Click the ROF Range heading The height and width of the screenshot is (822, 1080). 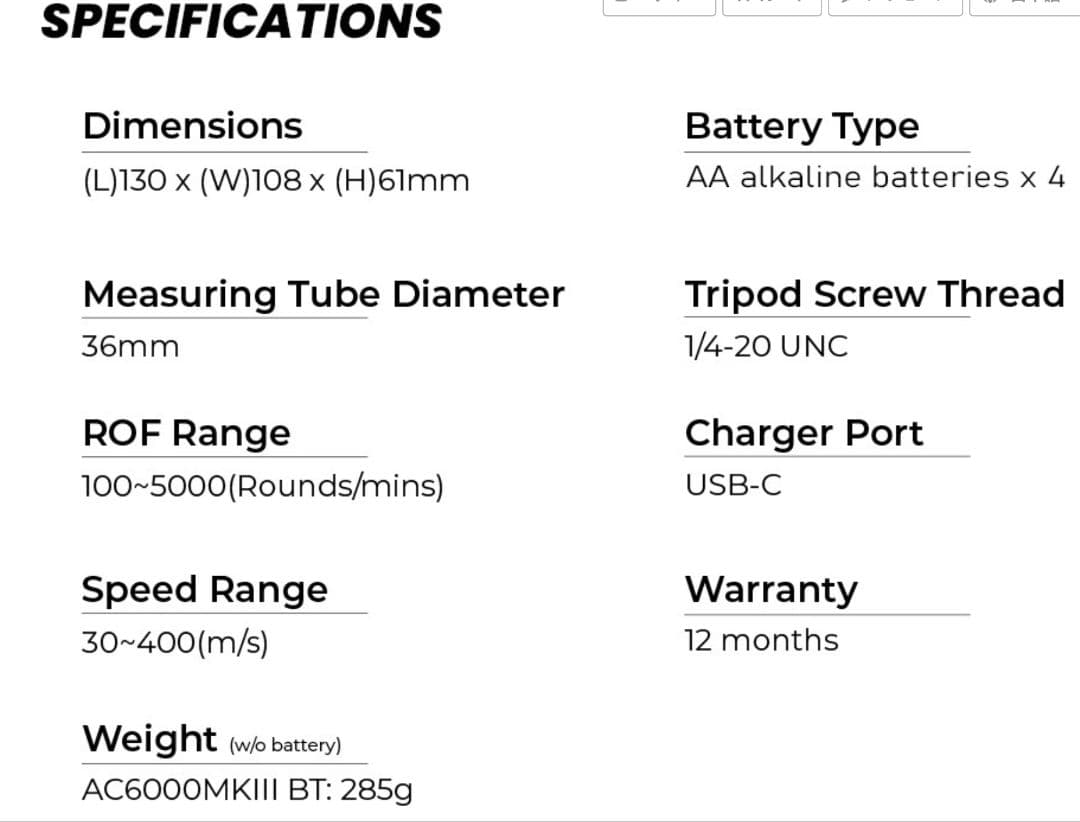click(x=186, y=433)
